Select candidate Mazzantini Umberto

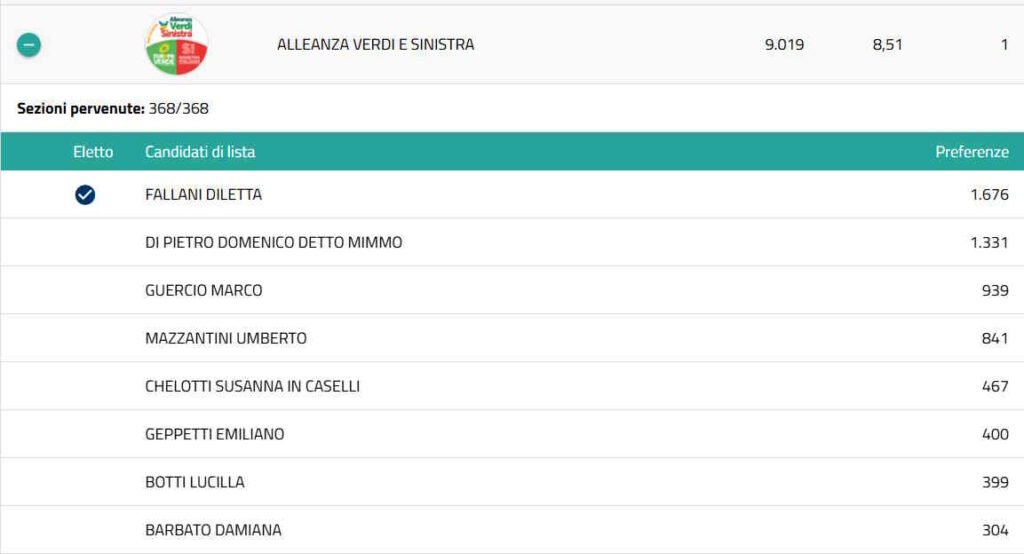[225, 339]
